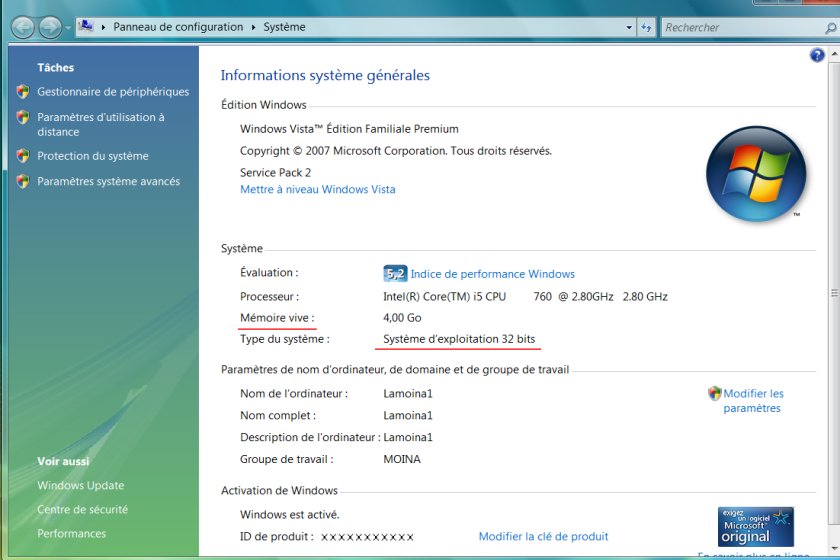Screen dimensions: 840x560
Task: Click the Back navigation arrow button
Action: tap(23, 27)
